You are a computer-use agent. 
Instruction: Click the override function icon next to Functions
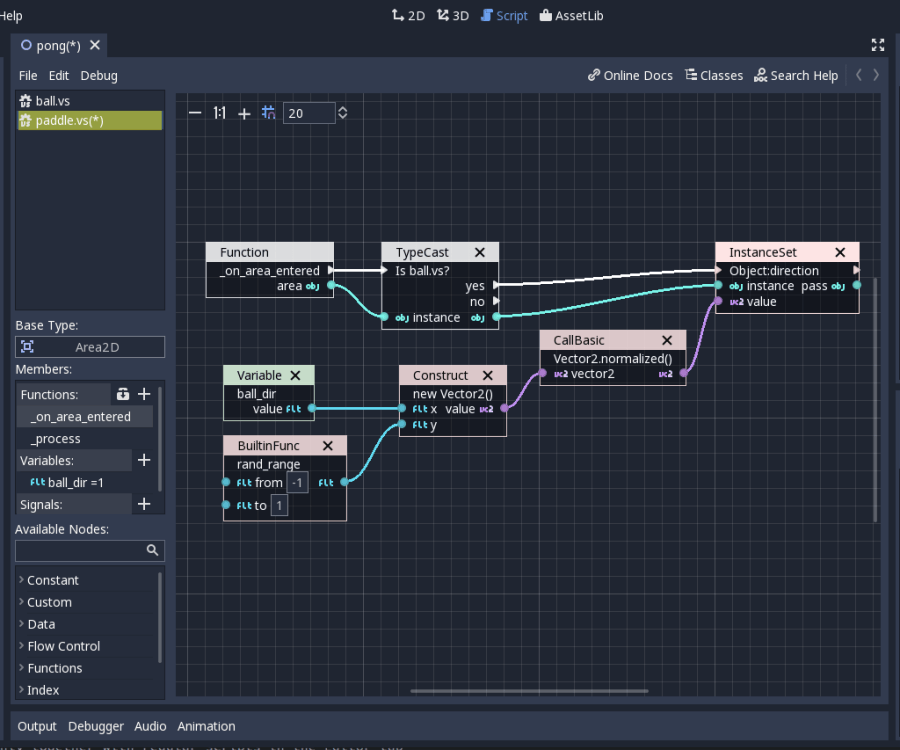tap(122, 394)
